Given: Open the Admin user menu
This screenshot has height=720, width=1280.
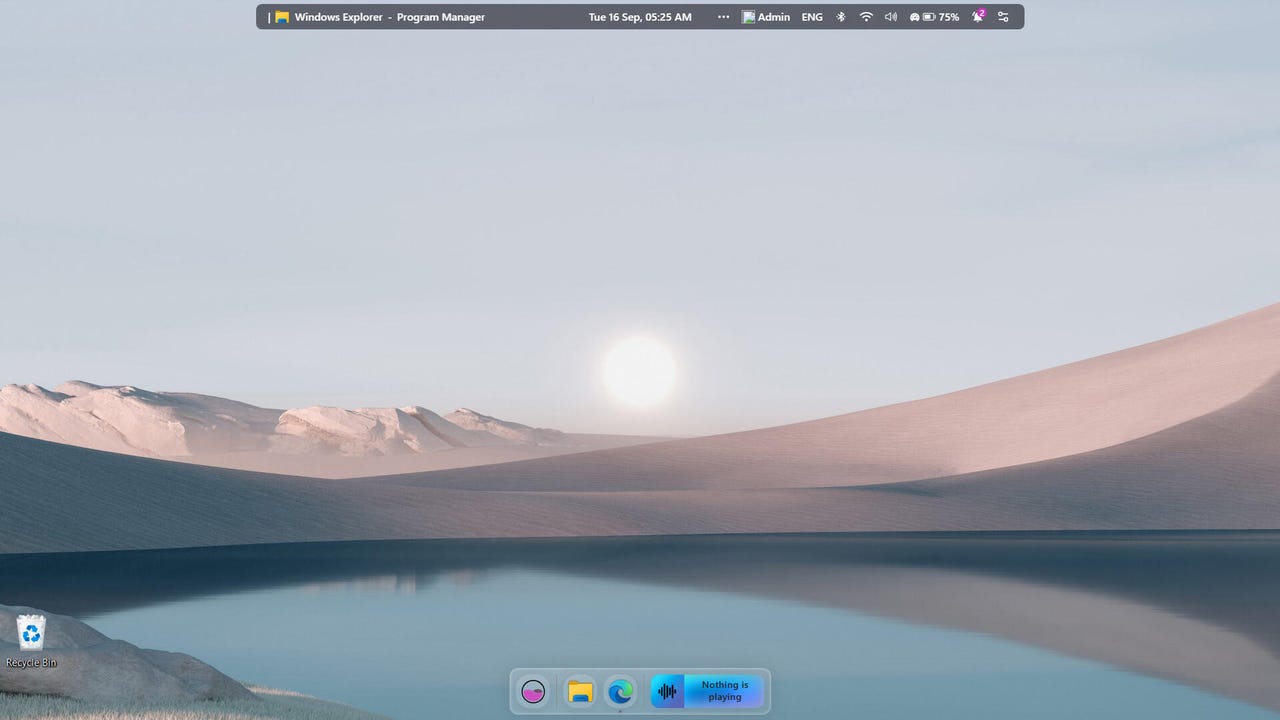Looking at the screenshot, I should click(773, 17).
